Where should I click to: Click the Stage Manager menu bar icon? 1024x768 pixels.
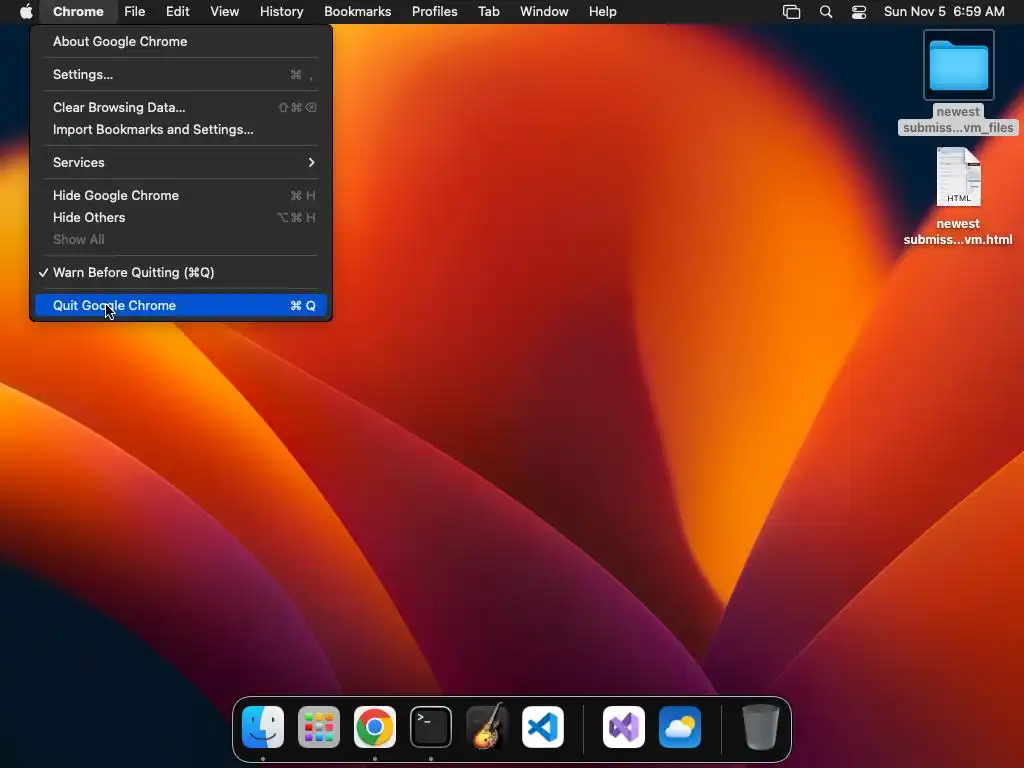pyautogui.click(x=792, y=12)
